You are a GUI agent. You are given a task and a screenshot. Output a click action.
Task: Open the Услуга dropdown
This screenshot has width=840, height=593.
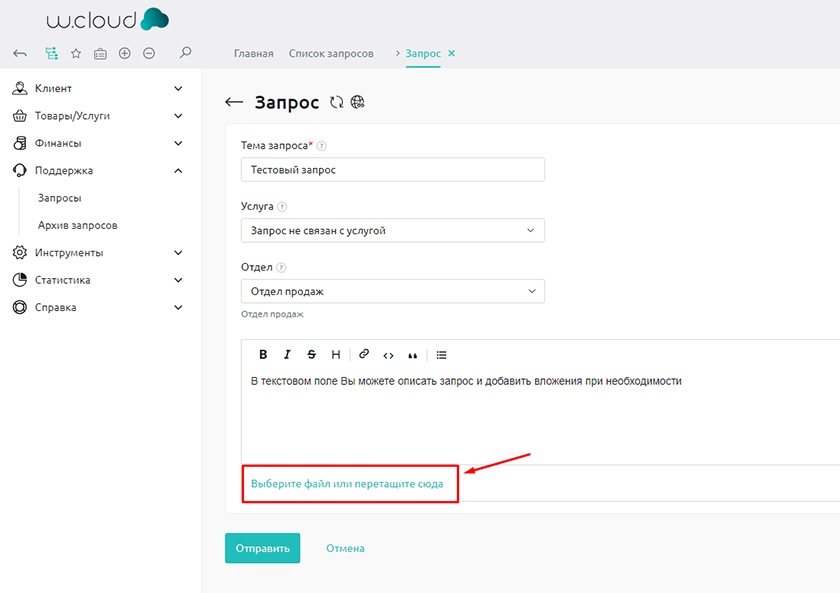[392, 230]
